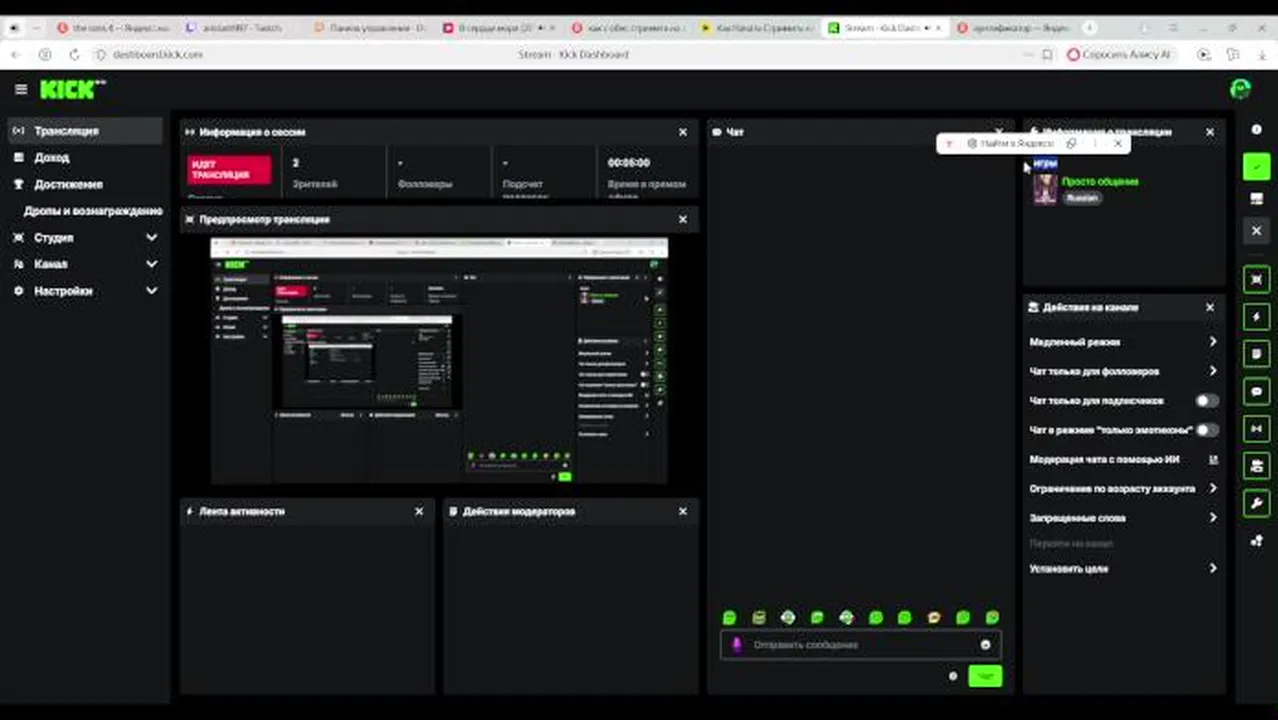Click the chat bubble widget icon in the right sidebar
Screen dimensions: 1278x720
coord(1257,391)
